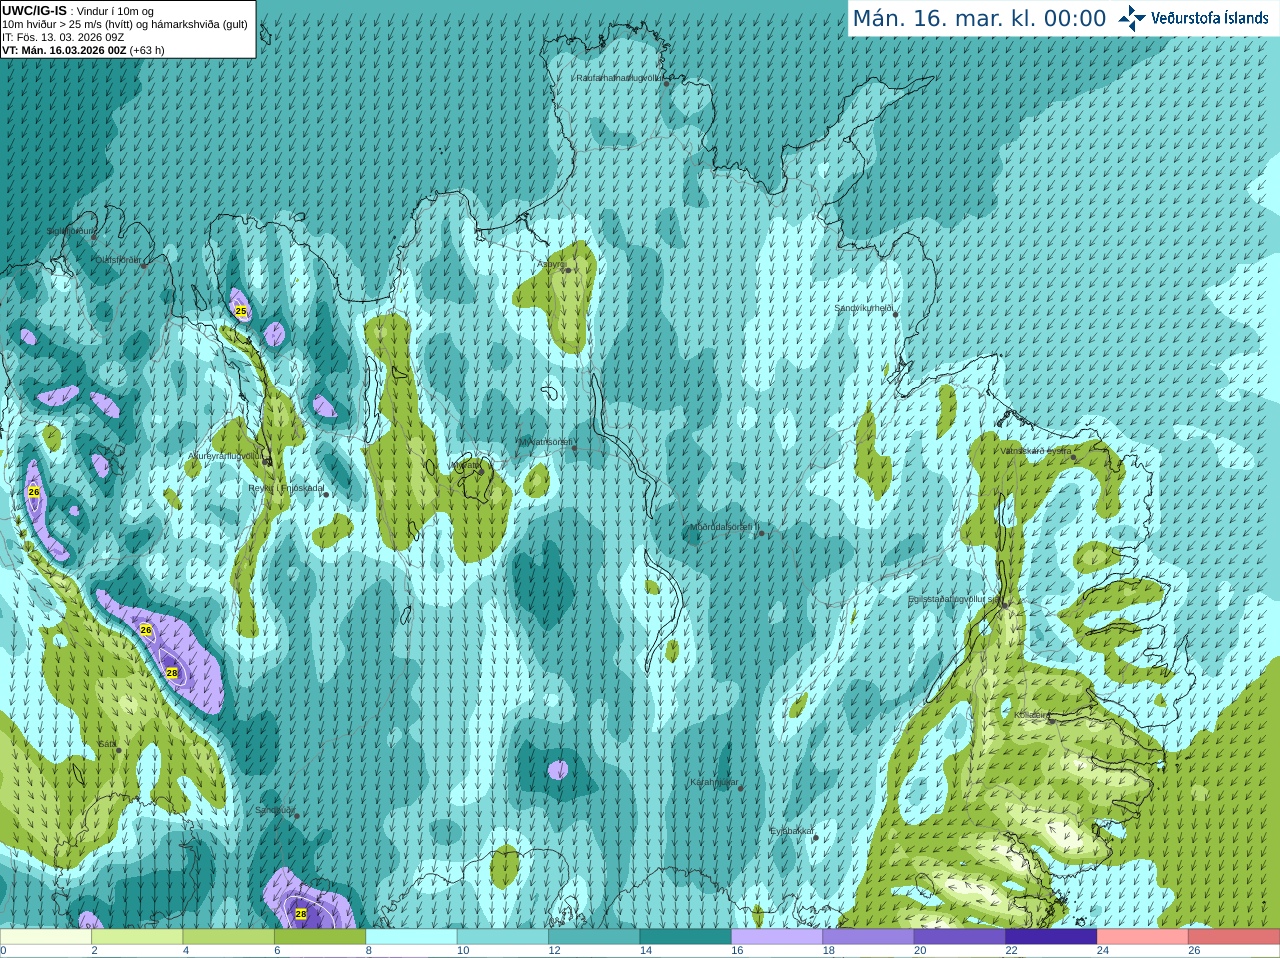Click the date header Mán. 16. mar. kl. 00:00
This screenshot has width=1280, height=958.
[979, 18]
